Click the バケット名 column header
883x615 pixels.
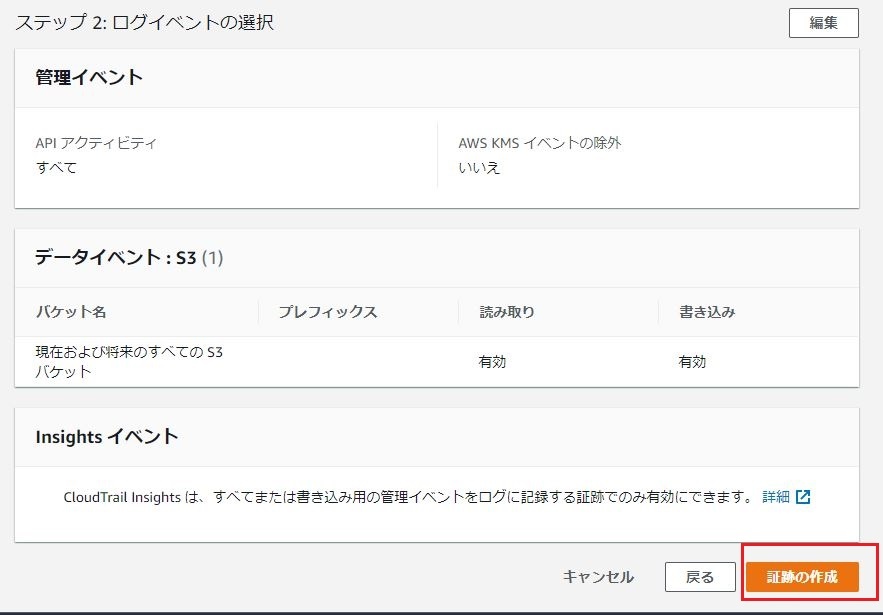tap(71, 312)
